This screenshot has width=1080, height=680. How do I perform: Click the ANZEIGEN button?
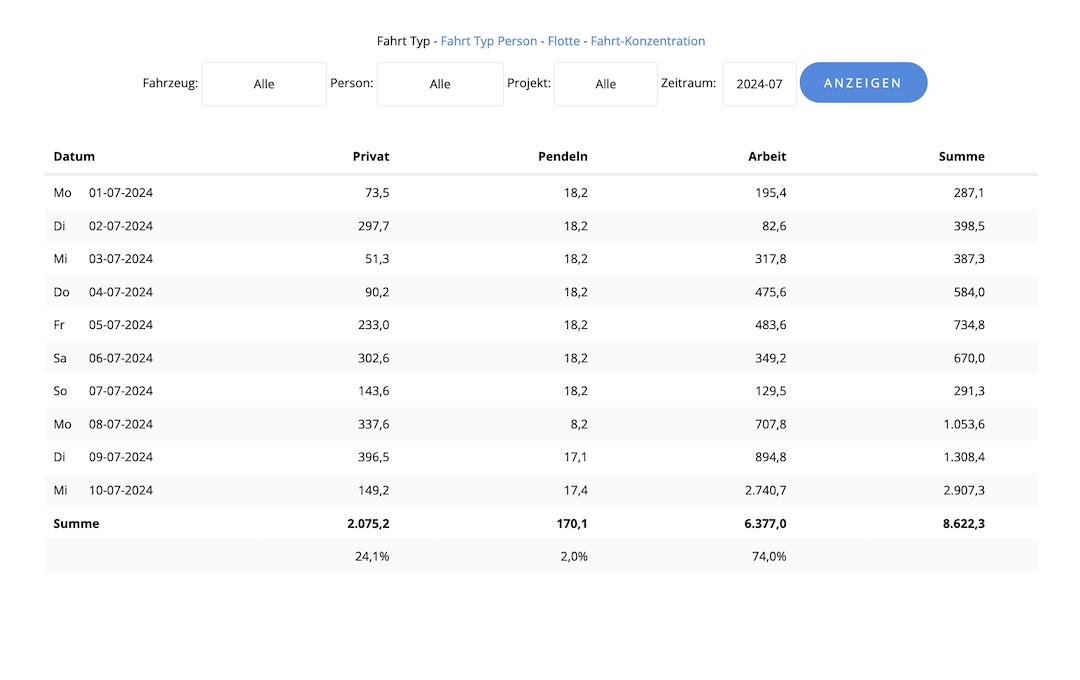(x=863, y=83)
